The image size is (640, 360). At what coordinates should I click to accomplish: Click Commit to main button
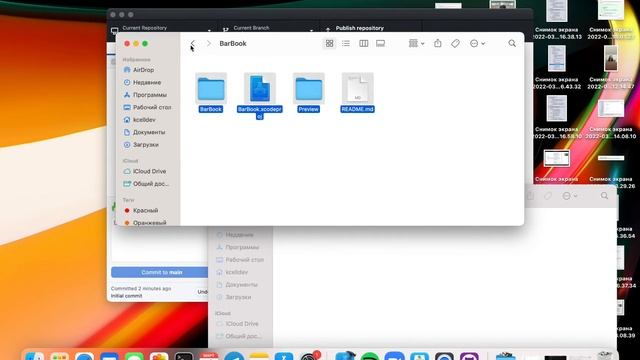160,272
